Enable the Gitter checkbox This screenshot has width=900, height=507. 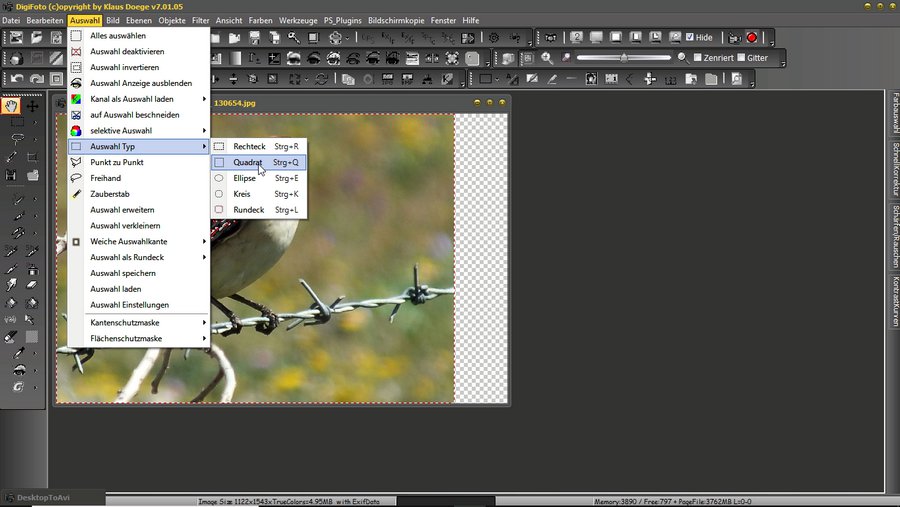pyautogui.click(x=741, y=58)
